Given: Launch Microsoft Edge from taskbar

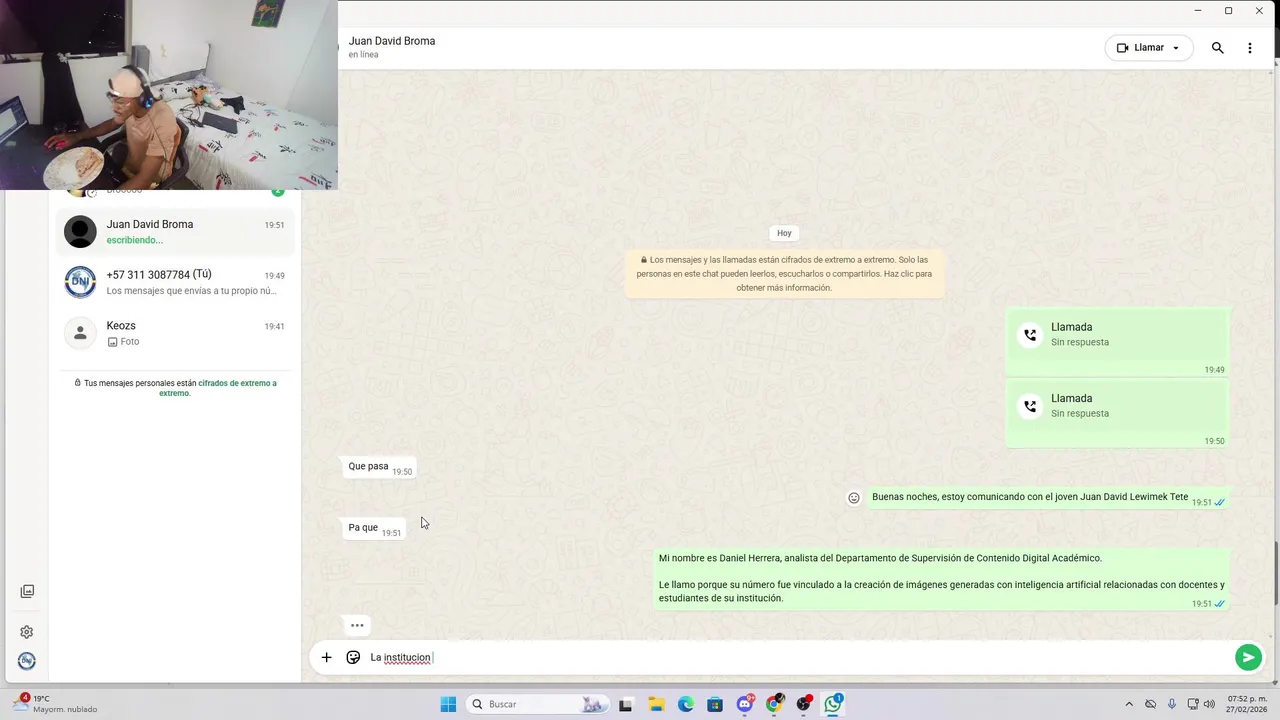Looking at the screenshot, I should 685,704.
